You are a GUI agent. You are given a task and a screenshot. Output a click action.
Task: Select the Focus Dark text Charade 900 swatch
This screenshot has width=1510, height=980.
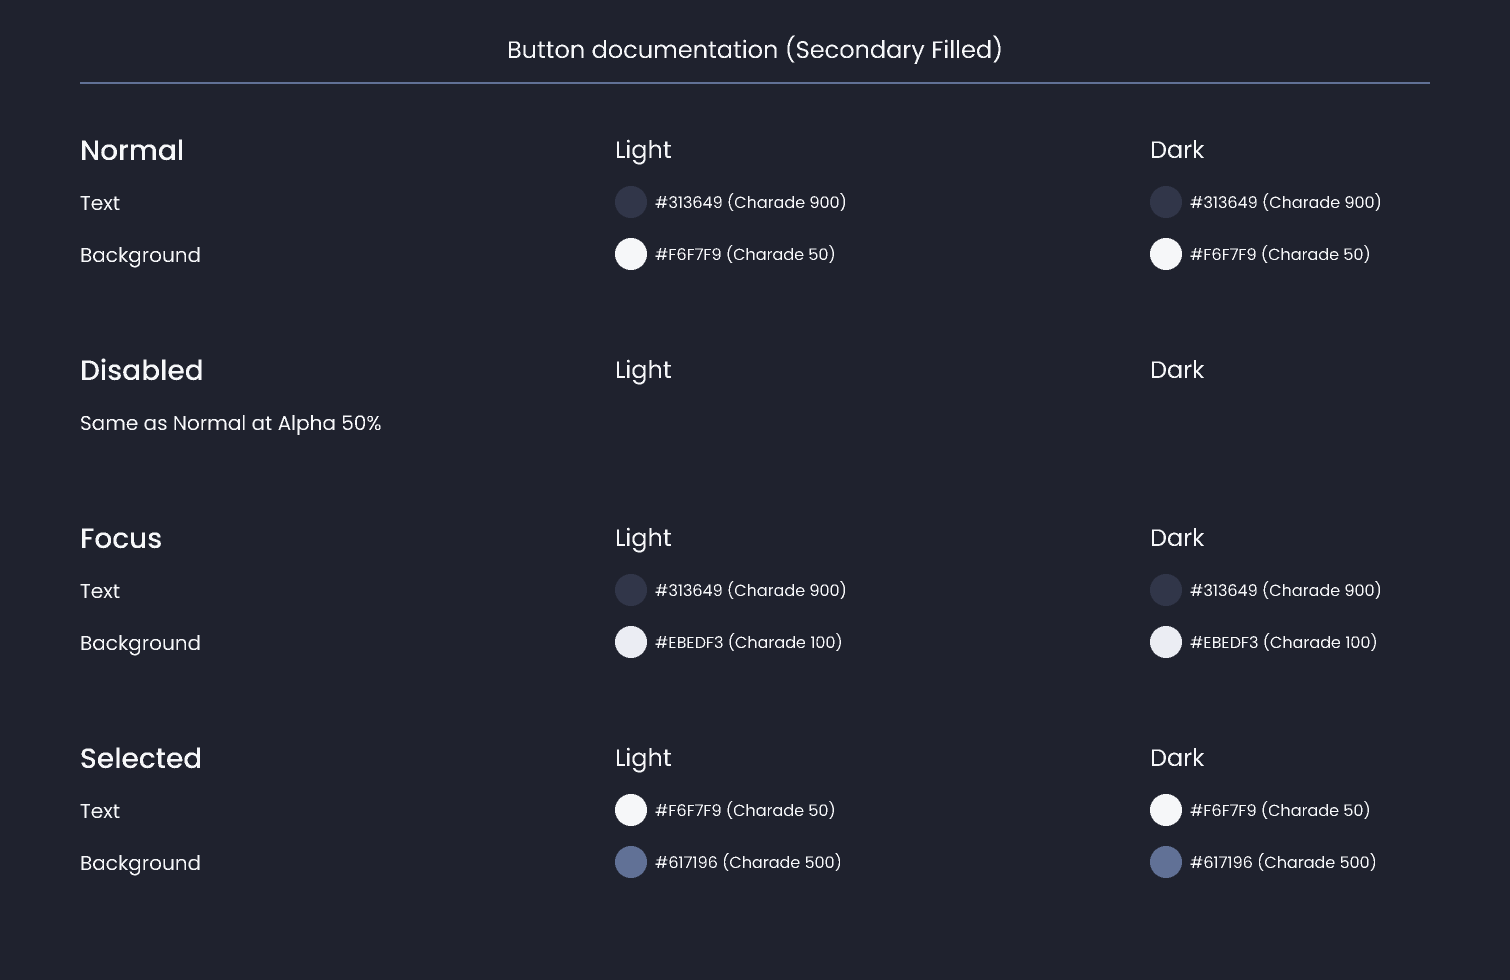[x=1166, y=590]
